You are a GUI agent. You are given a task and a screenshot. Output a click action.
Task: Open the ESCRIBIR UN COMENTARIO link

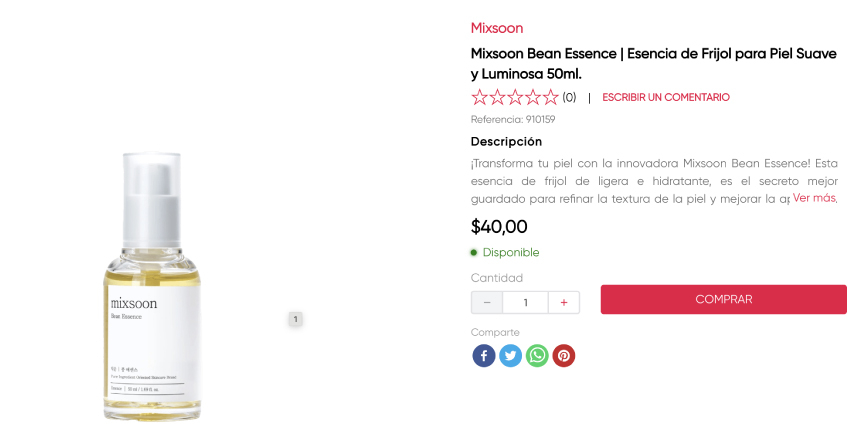point(666,98)
